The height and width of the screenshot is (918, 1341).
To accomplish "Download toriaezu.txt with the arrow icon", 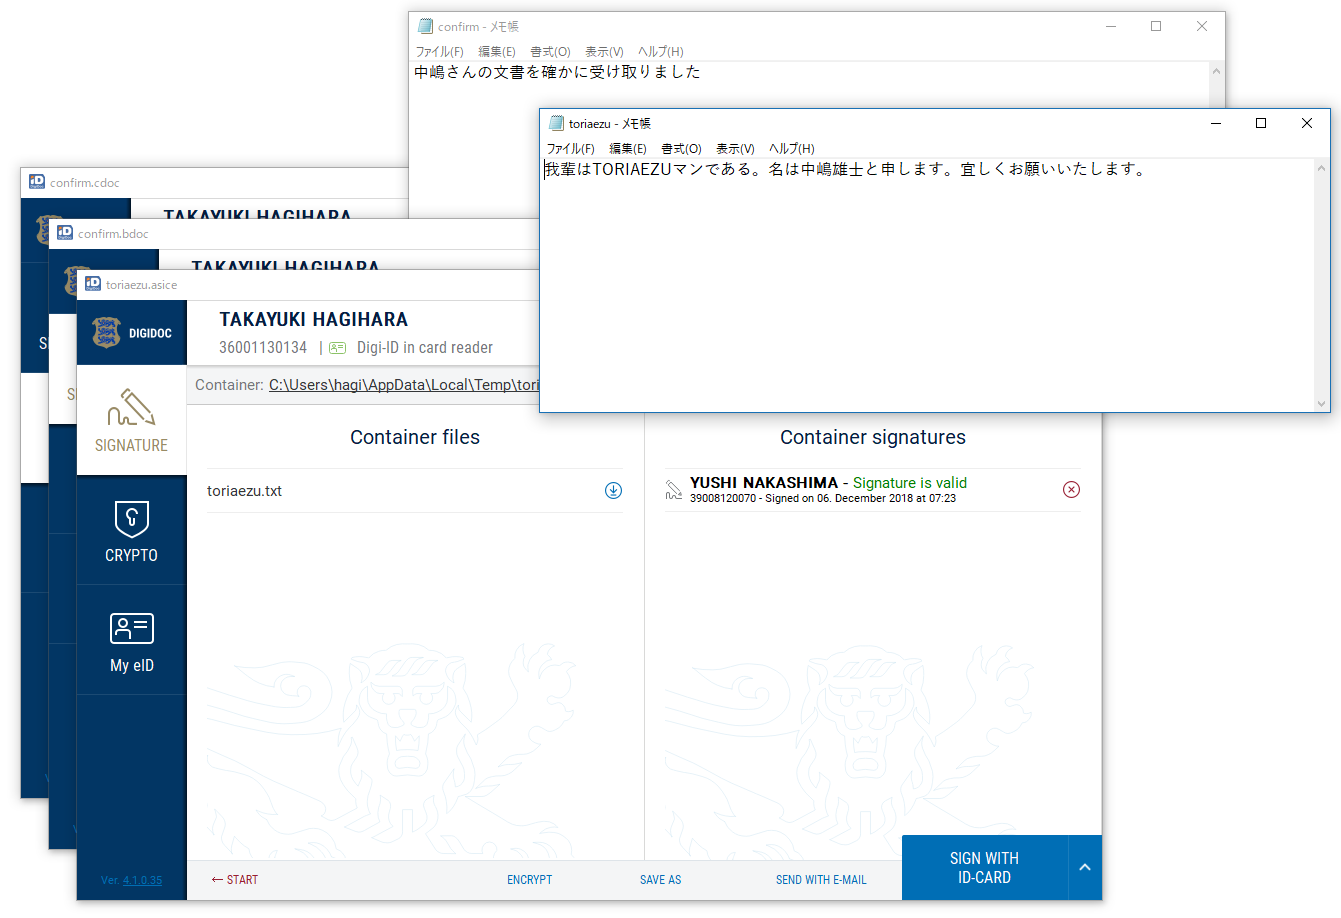I will [x=613, y=491].
